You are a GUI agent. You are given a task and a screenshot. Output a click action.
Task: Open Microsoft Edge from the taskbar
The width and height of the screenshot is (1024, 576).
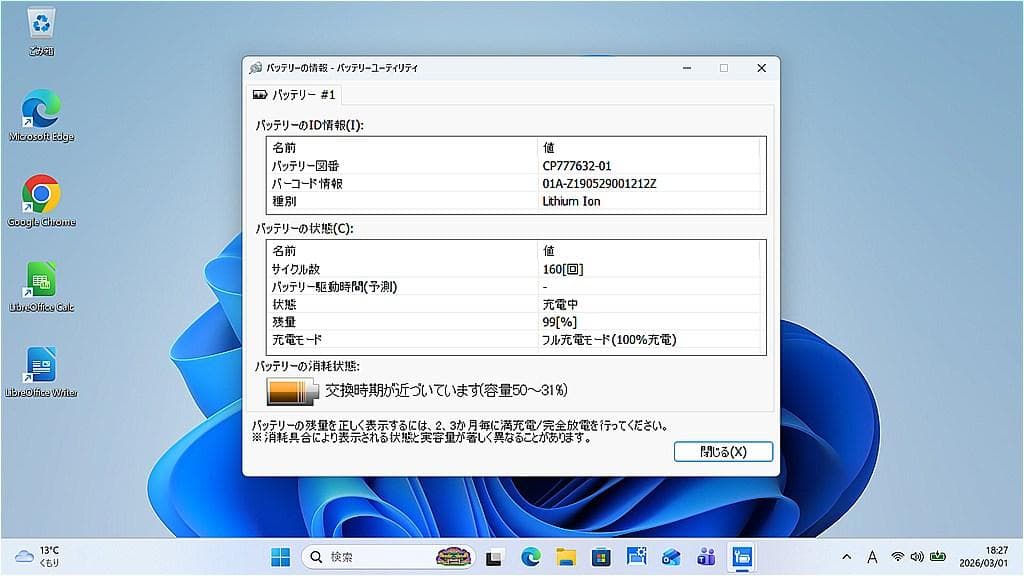pos(530,557)
